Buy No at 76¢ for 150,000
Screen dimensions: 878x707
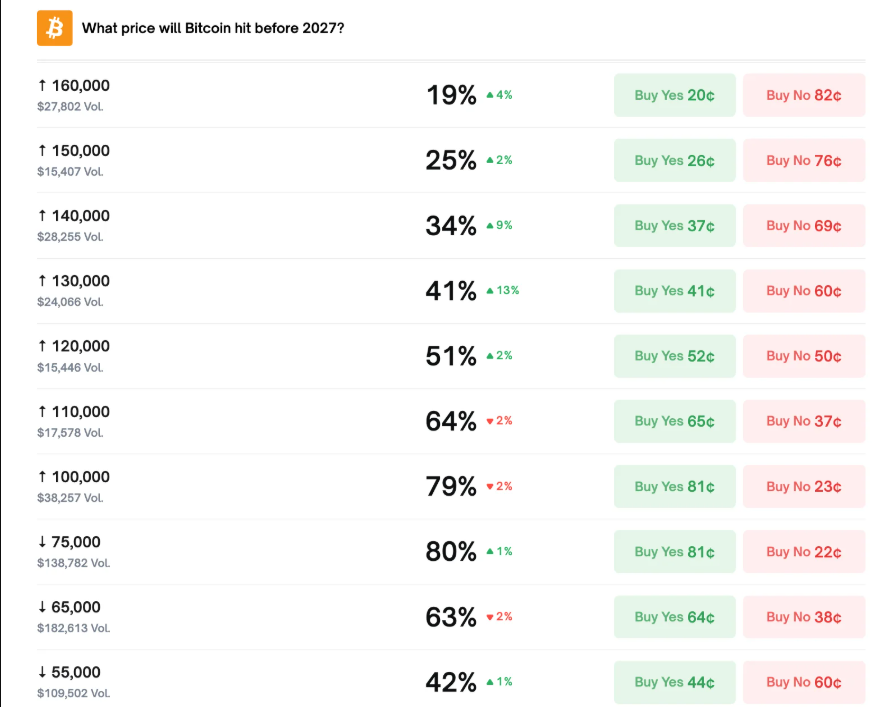click(803, 161)
